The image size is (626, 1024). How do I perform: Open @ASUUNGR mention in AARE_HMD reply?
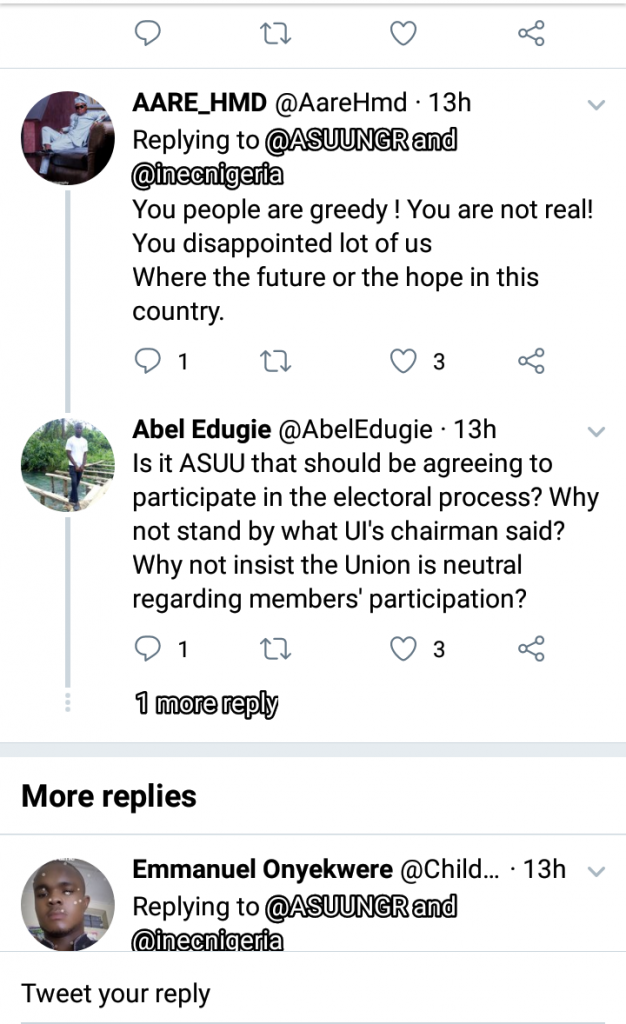335,140
